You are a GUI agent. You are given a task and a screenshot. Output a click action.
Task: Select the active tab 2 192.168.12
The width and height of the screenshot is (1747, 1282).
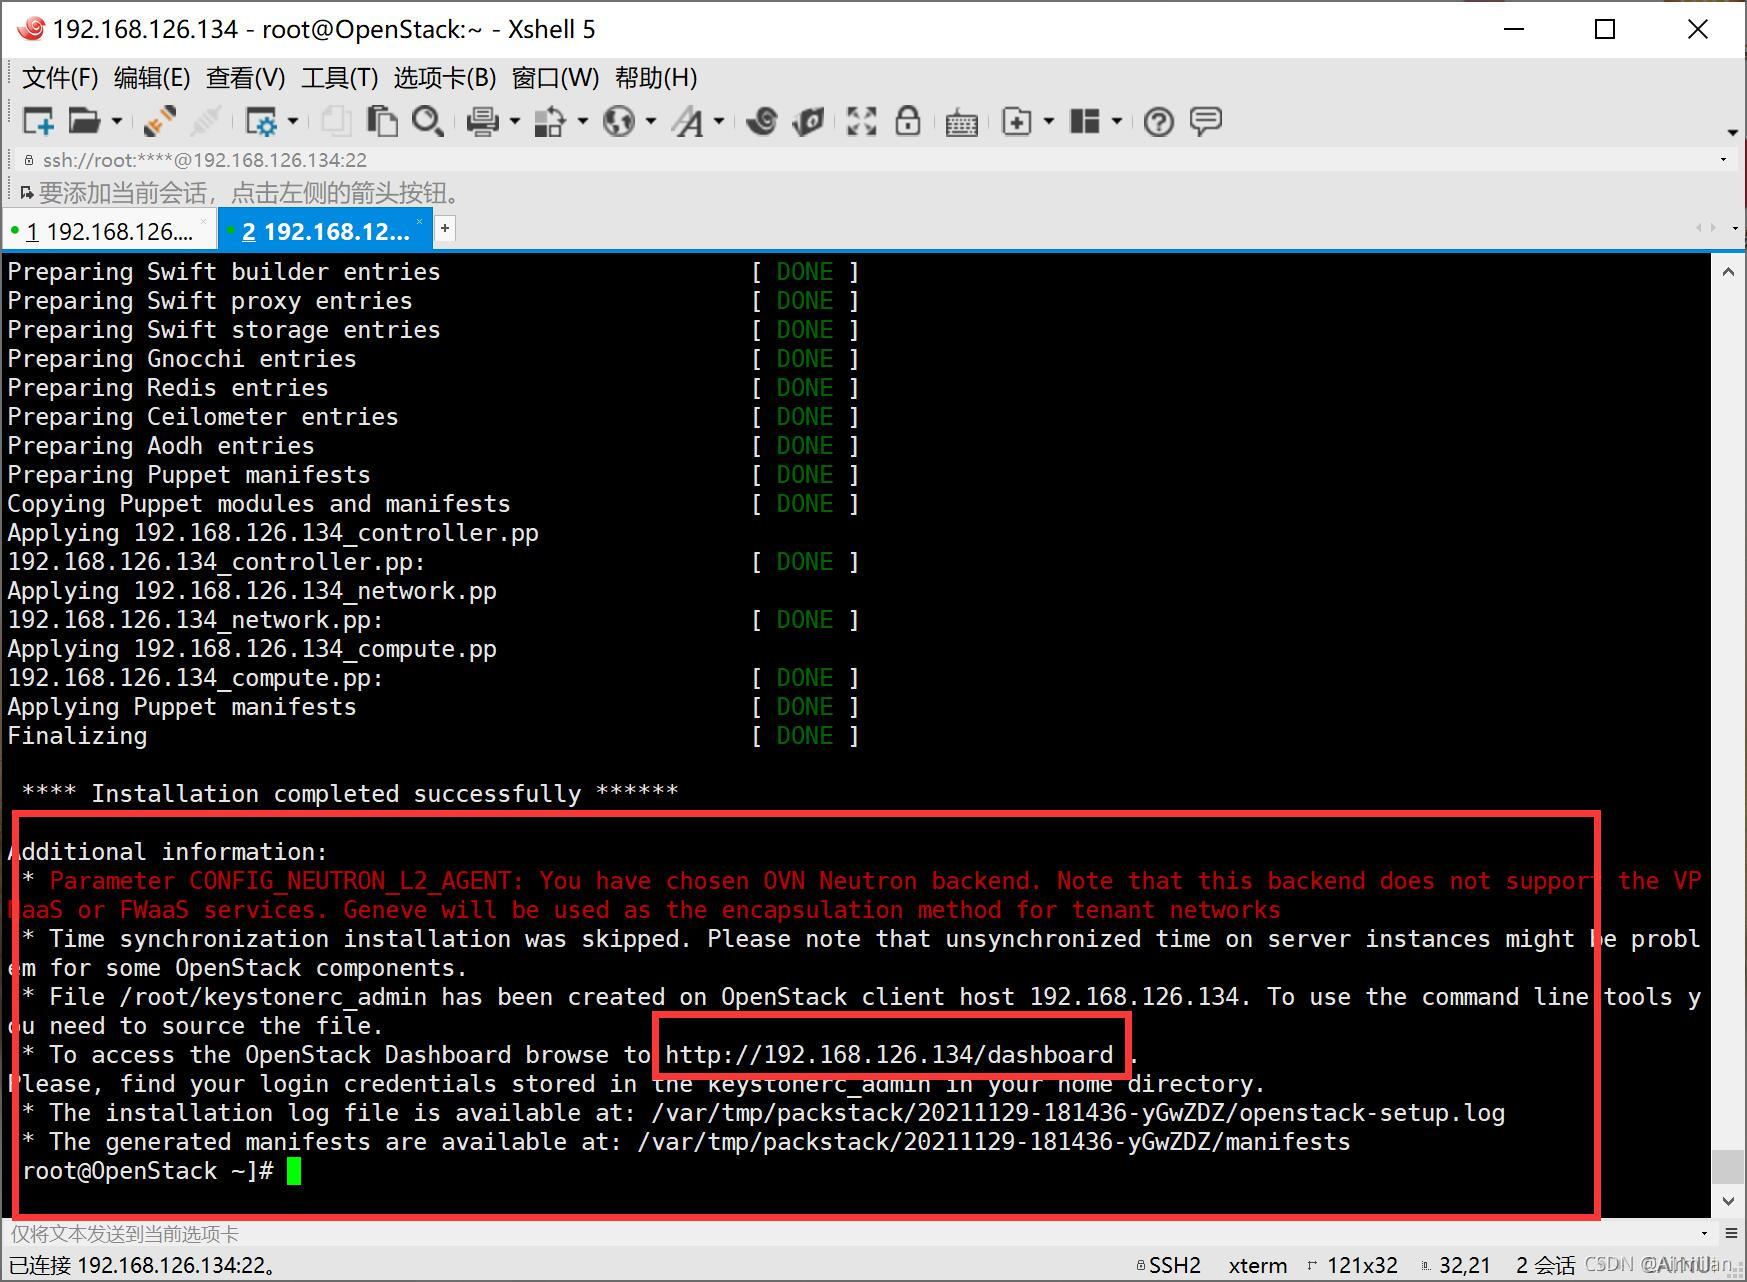pos(326,231)
